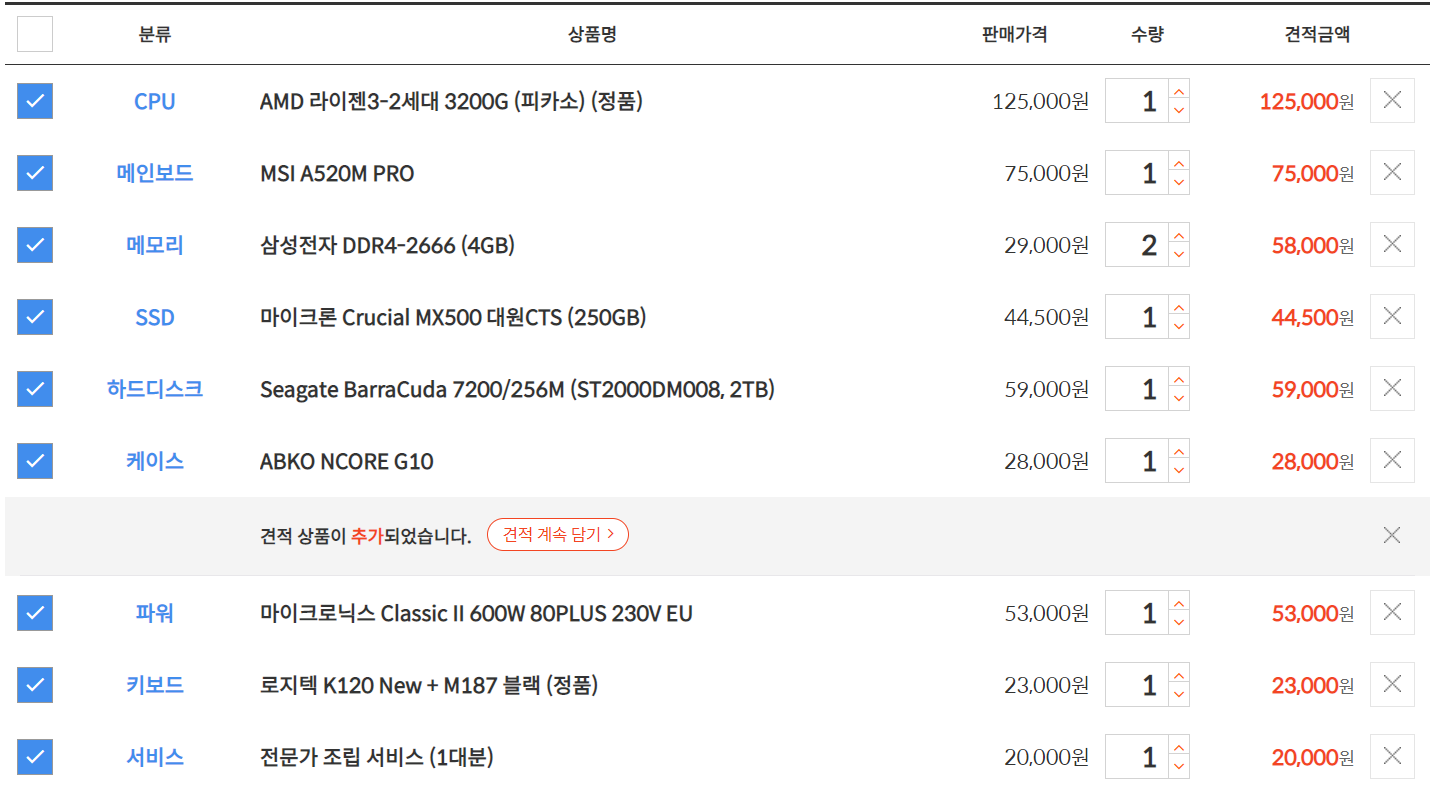
Task: Uncheck the 메인보드 row checkbox
Action: [35, 173]
